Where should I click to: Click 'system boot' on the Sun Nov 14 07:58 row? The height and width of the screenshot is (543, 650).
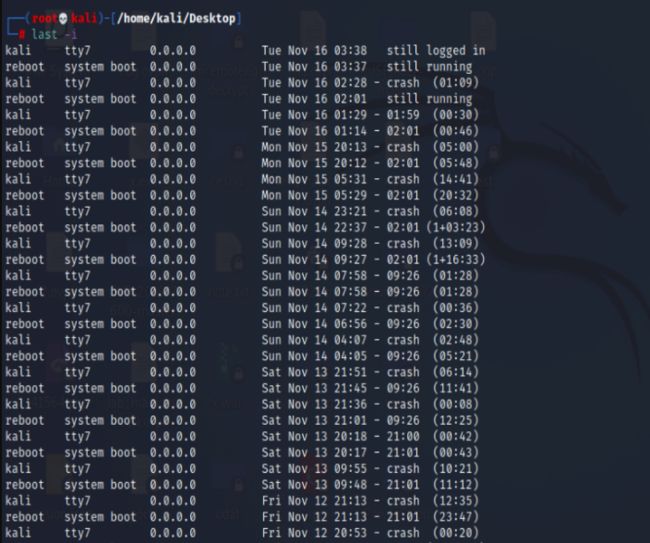click(100, 292)
